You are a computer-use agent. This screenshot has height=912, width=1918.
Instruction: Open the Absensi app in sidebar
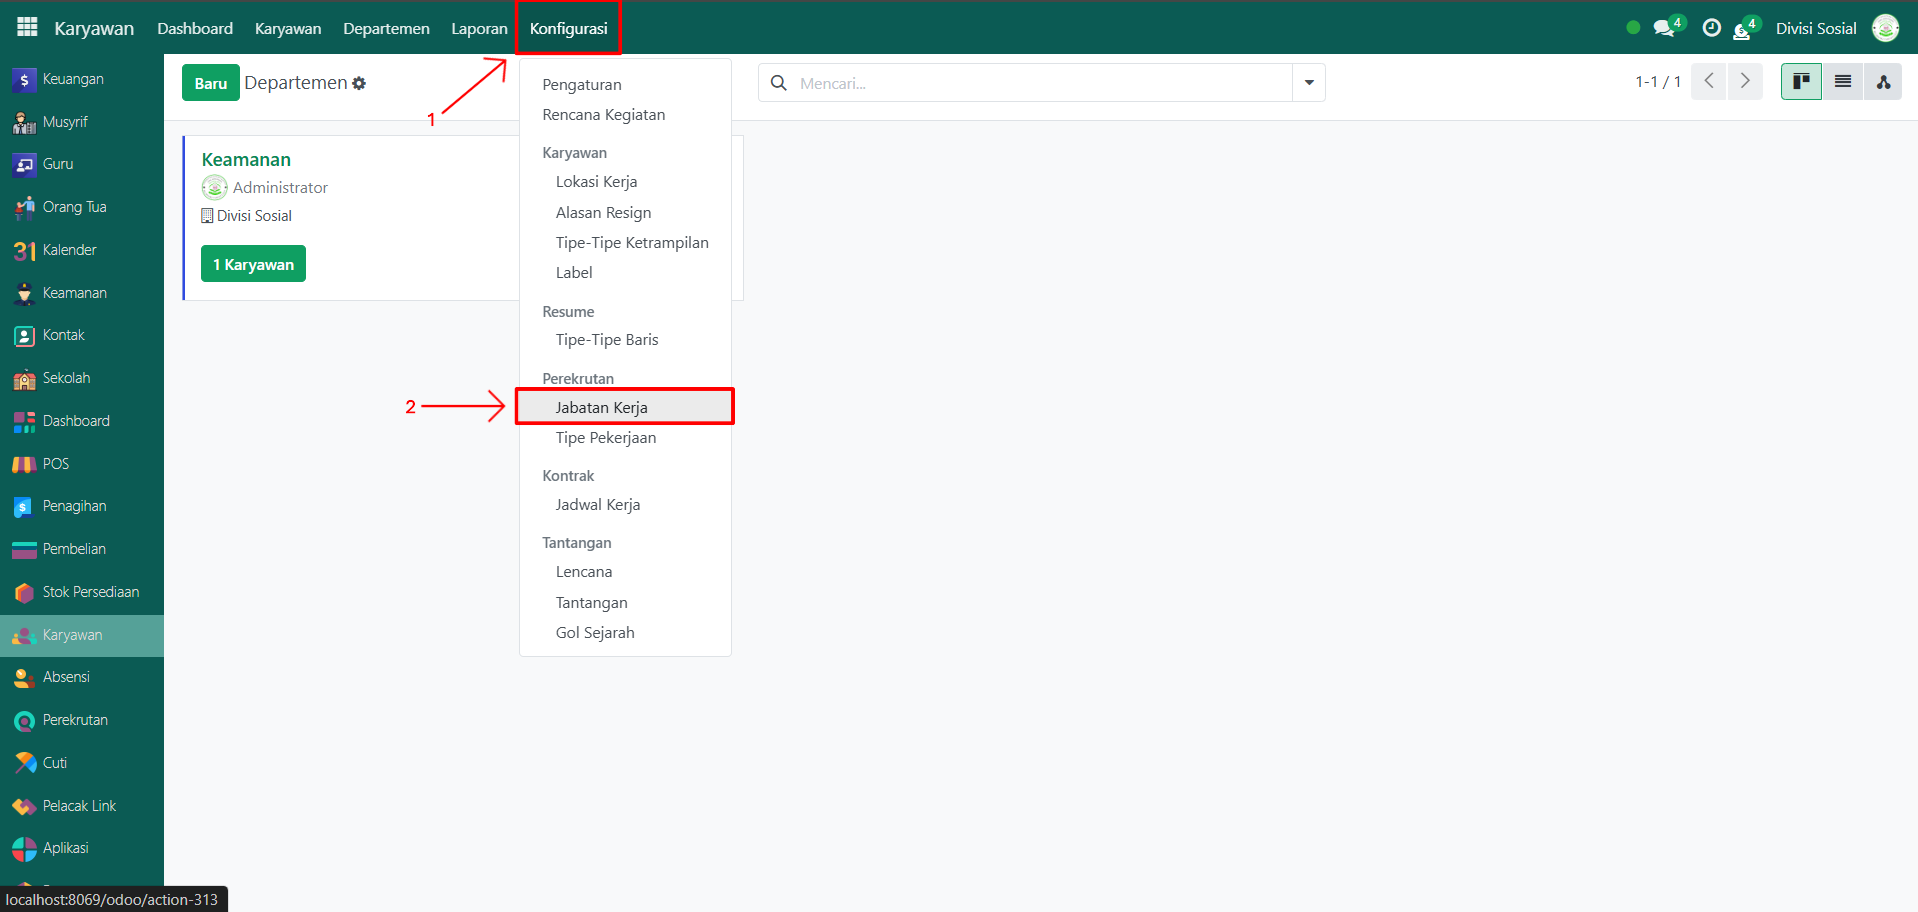tap(66, 677)
